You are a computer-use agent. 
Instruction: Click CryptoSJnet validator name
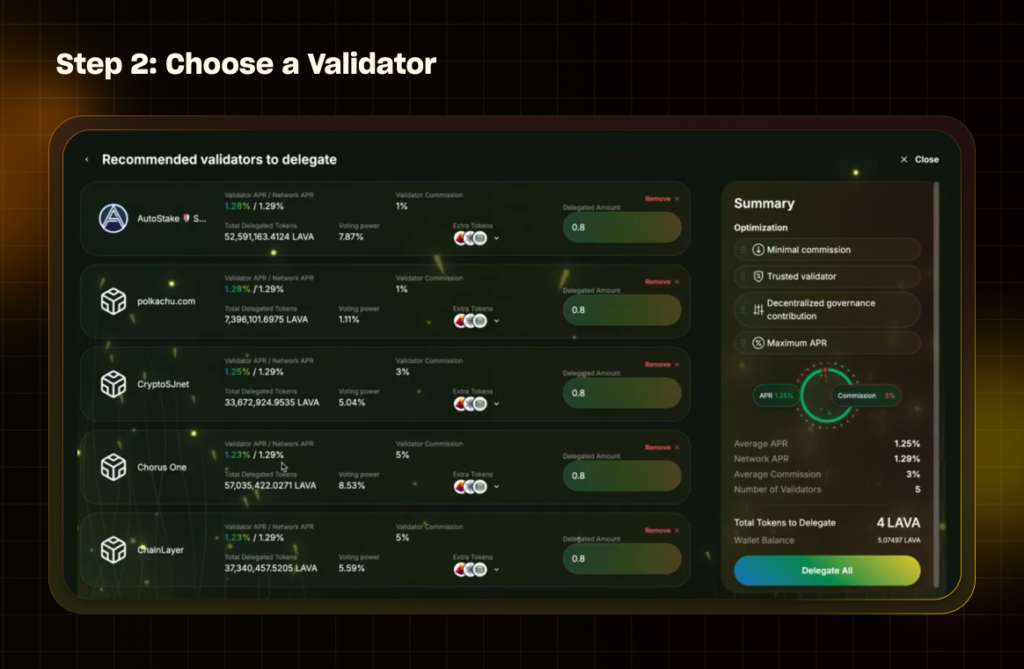tap(163, 384)
